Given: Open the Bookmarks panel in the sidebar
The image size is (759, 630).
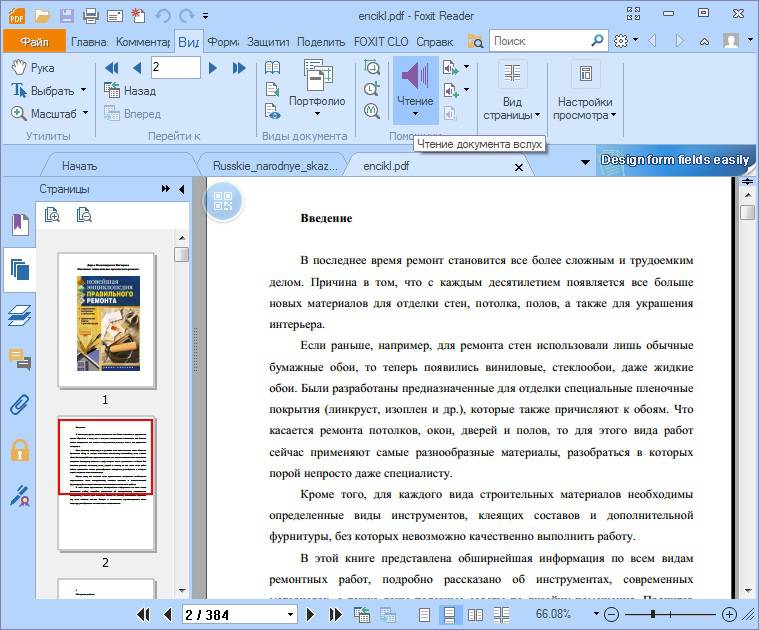Looking at the screenshot, I should coord(18,225).
